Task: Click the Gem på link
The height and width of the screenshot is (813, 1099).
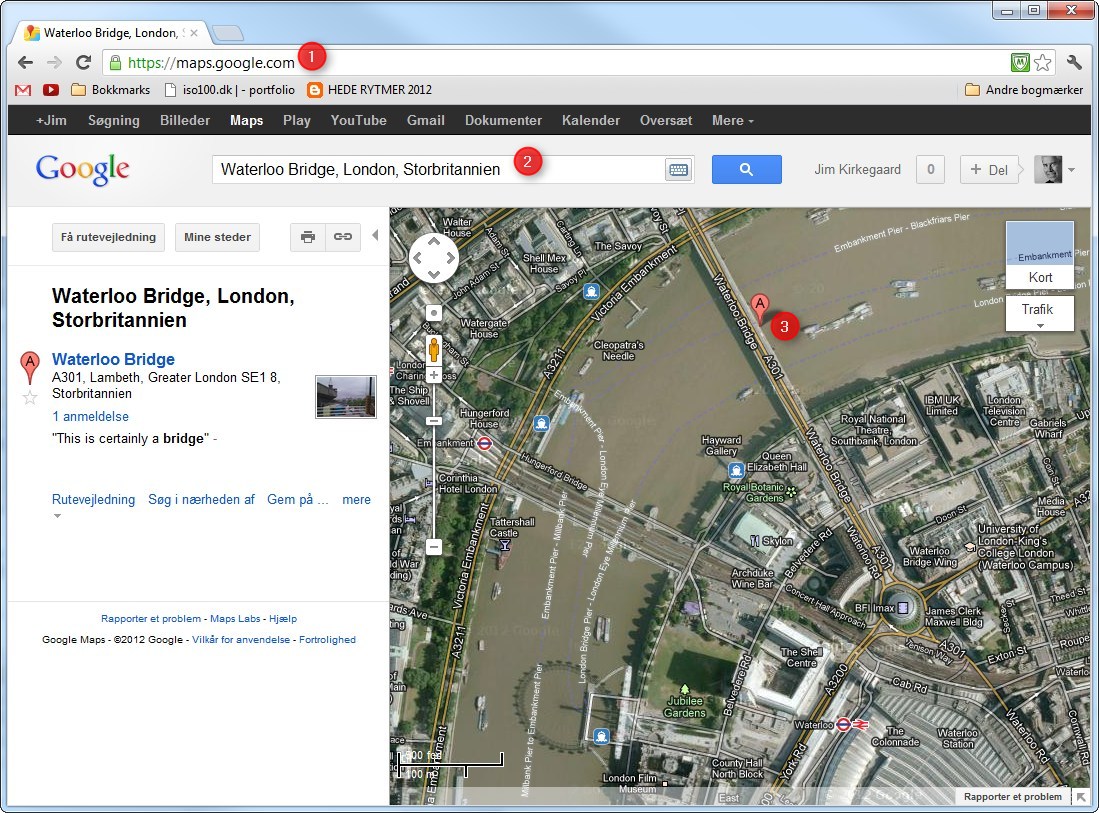Action: point(297,500)
